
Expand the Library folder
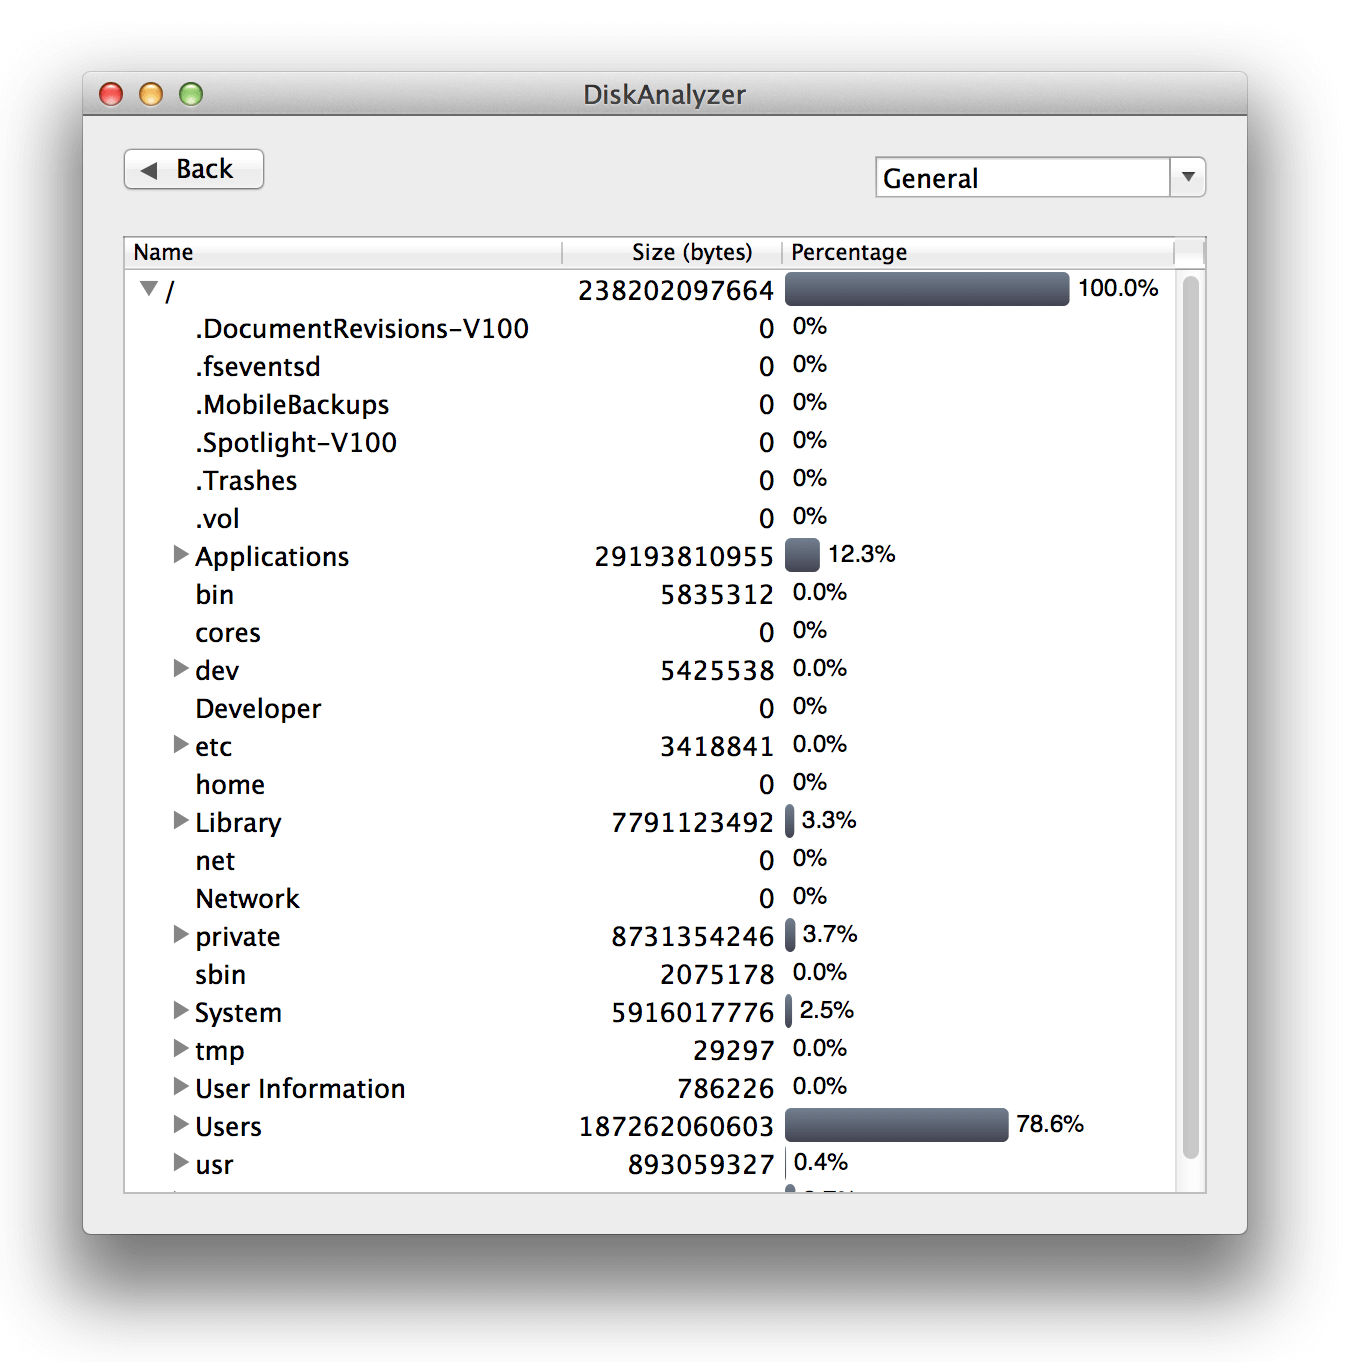tap(181, 821)
